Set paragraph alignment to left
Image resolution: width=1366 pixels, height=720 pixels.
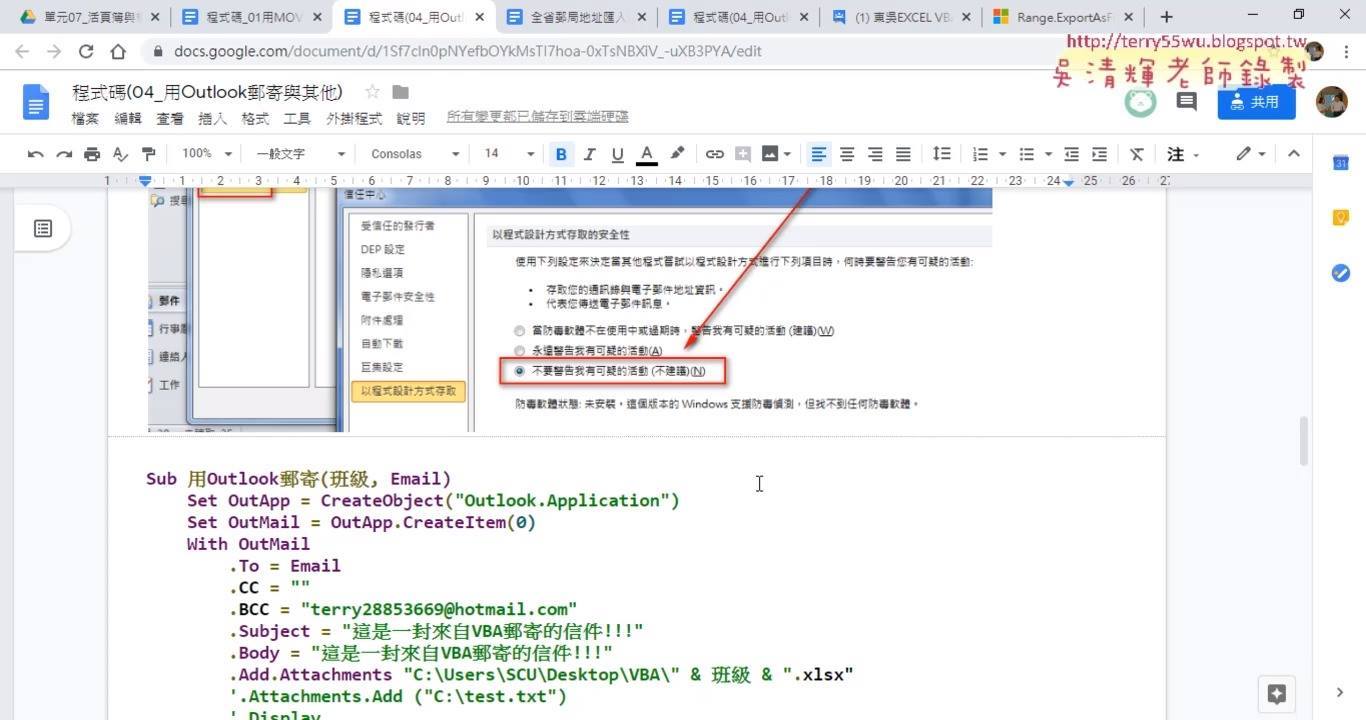click(x=819, y=154)
